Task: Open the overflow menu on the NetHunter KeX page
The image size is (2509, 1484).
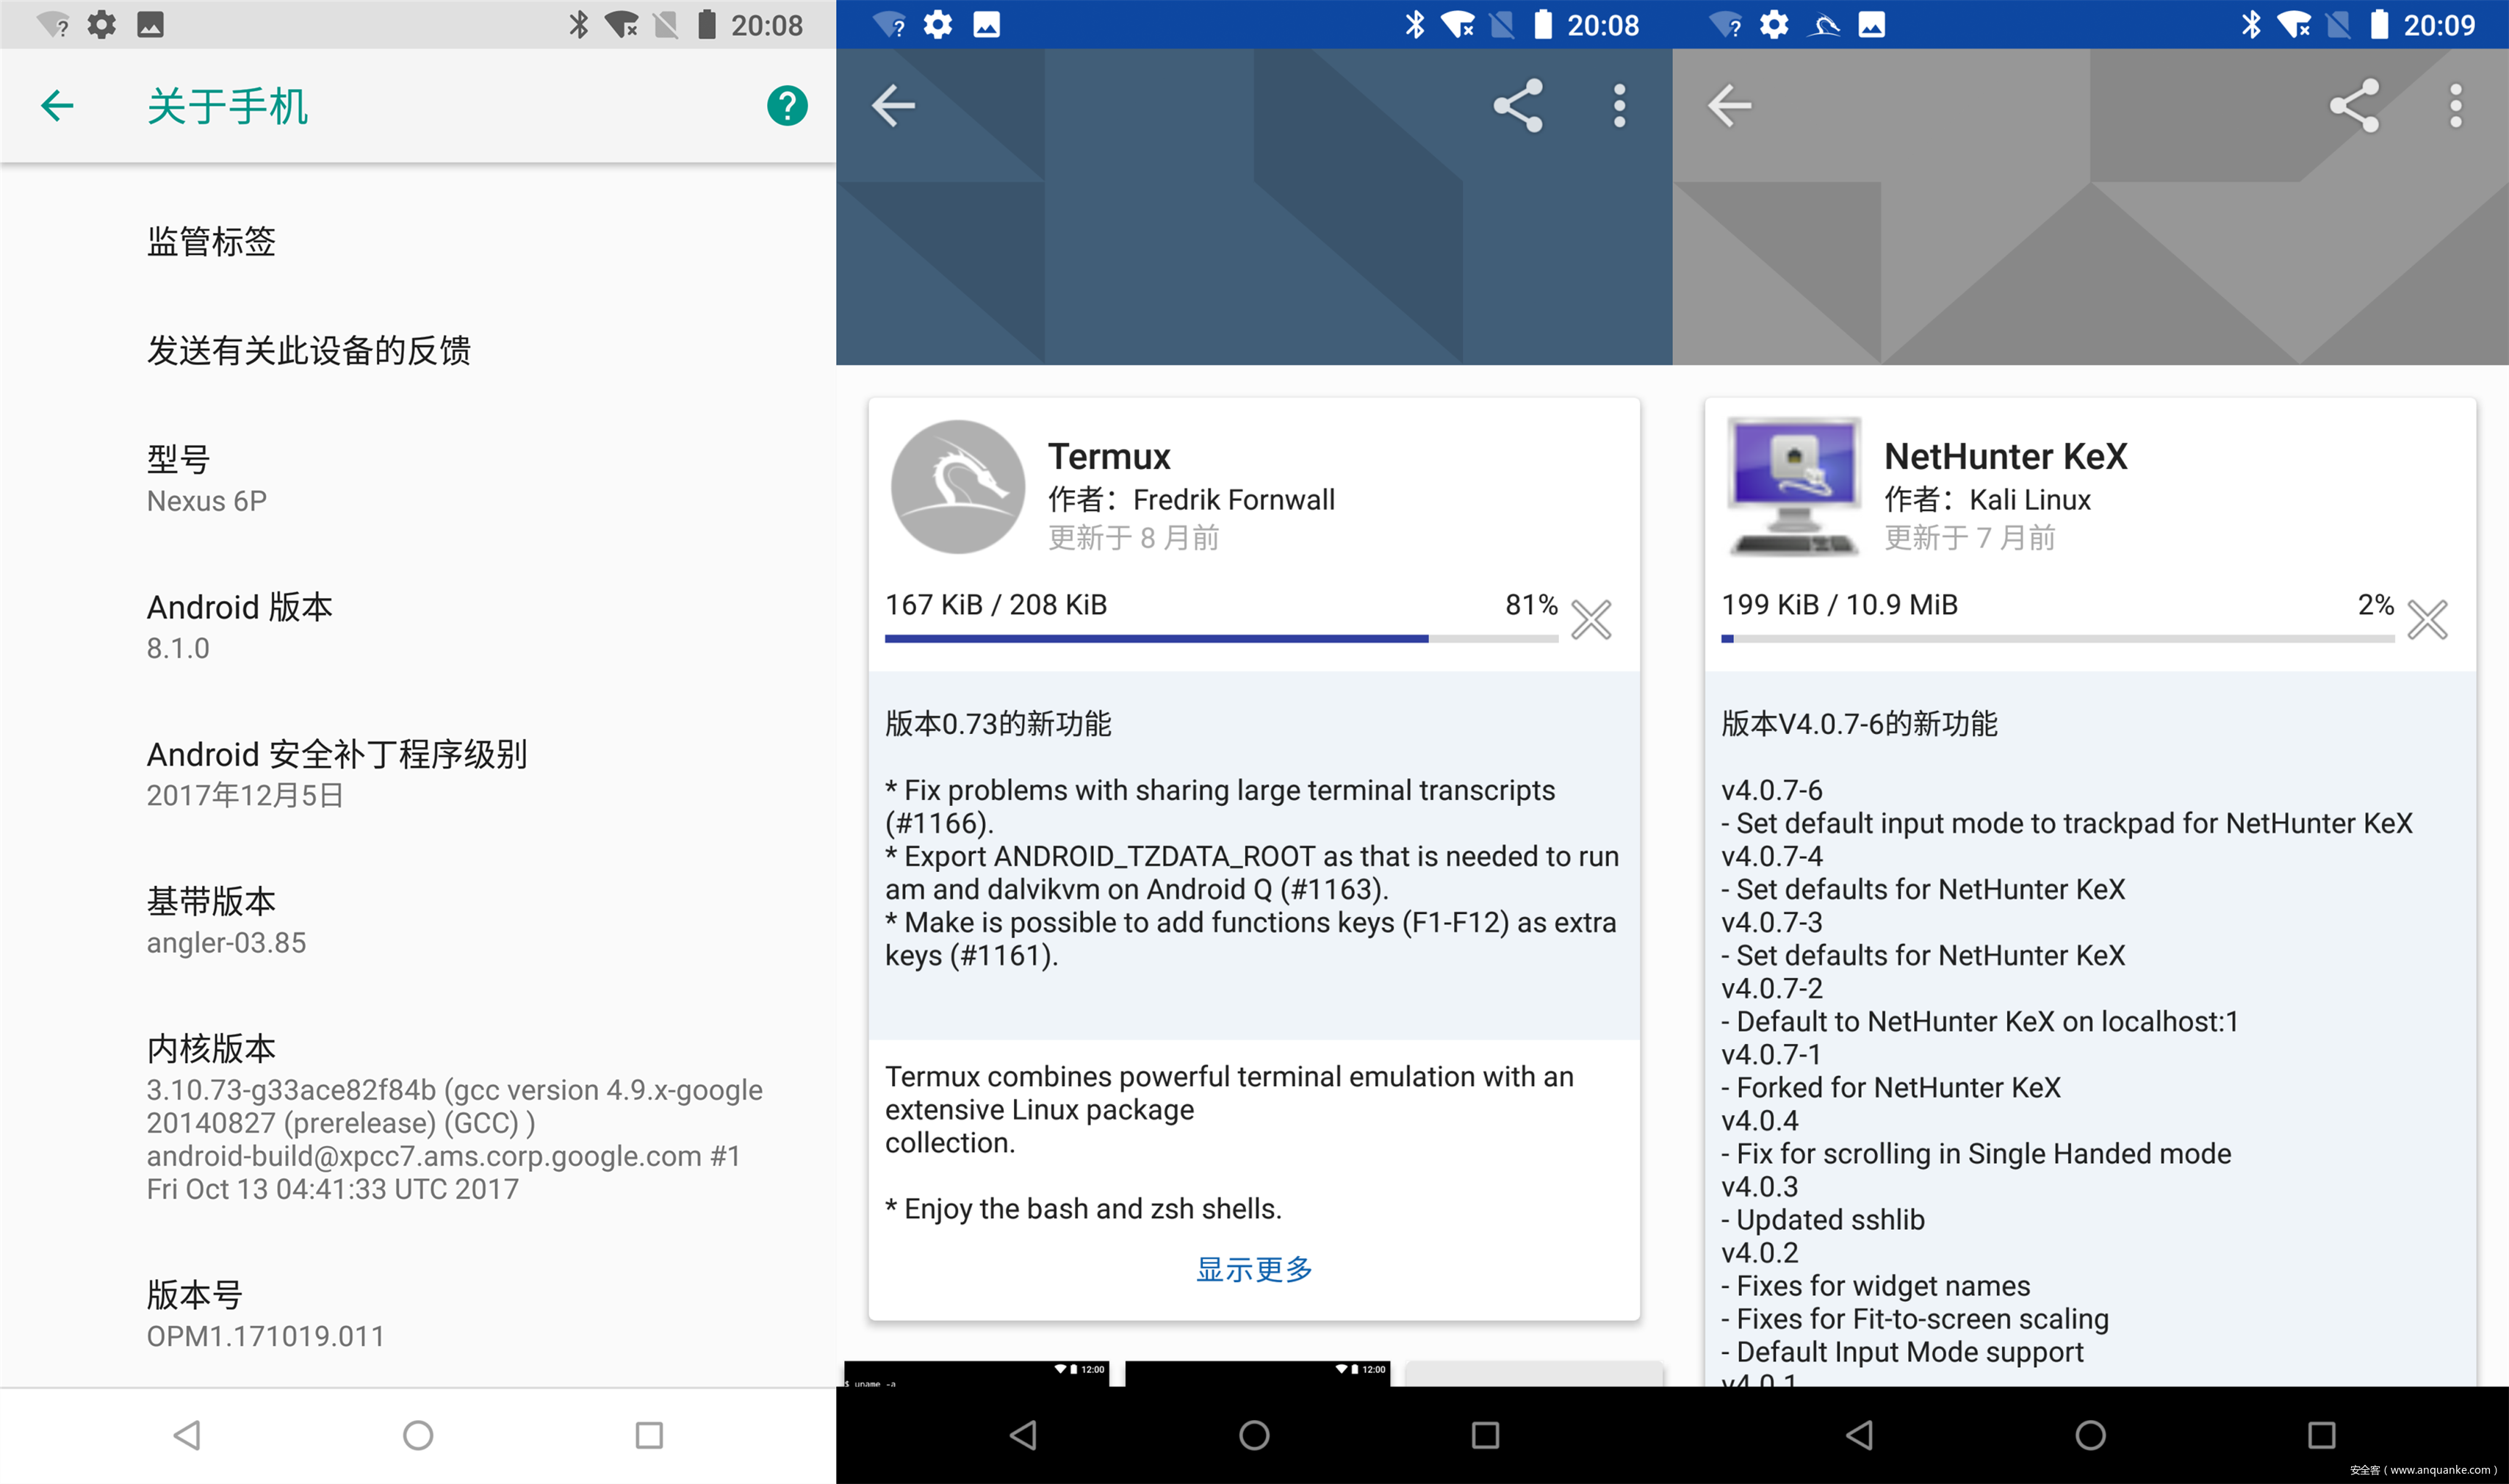Action: point(2455,106)
